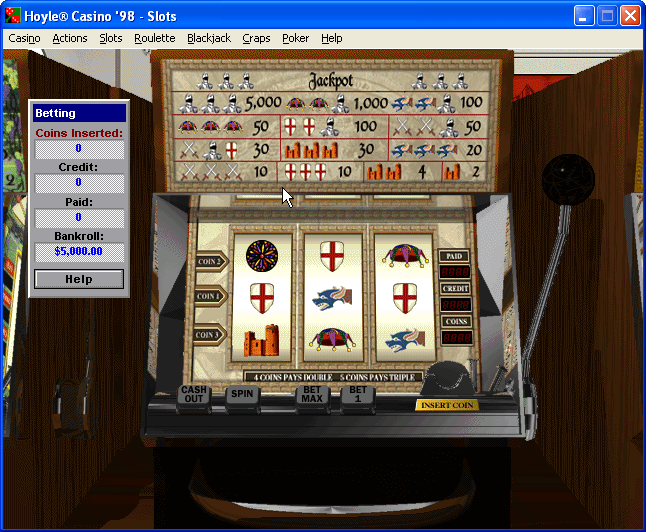This screenshot has height=532, width=646.
Task: Open the Craps menu
Action: (256, 38)
